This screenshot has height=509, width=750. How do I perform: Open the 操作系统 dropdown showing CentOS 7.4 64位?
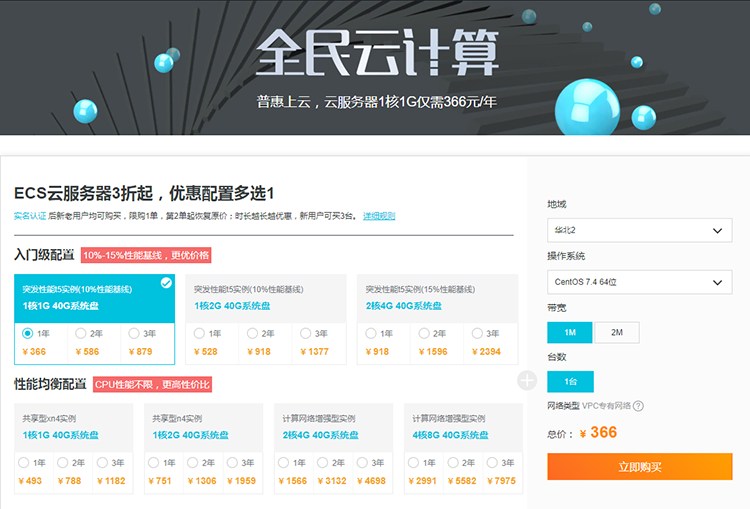pos(640,282)
